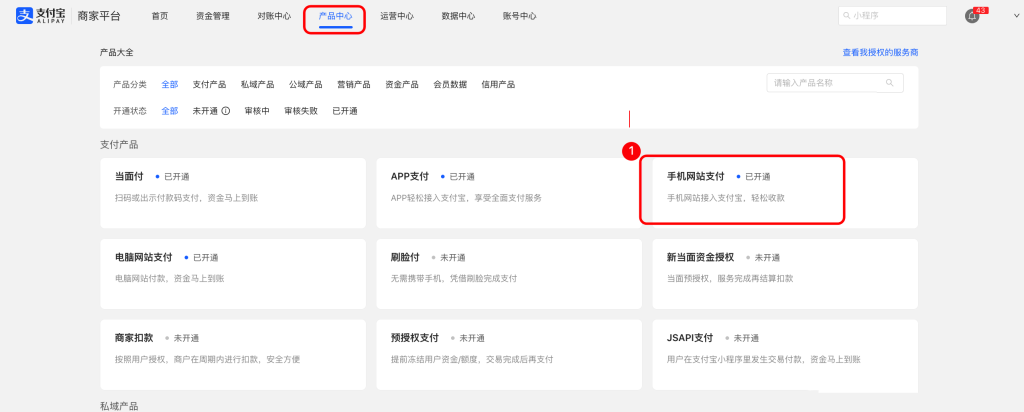Filter activation status by 已开通
The width and height of the screenshot is (1024, 412).
click(x=345, y=111)
